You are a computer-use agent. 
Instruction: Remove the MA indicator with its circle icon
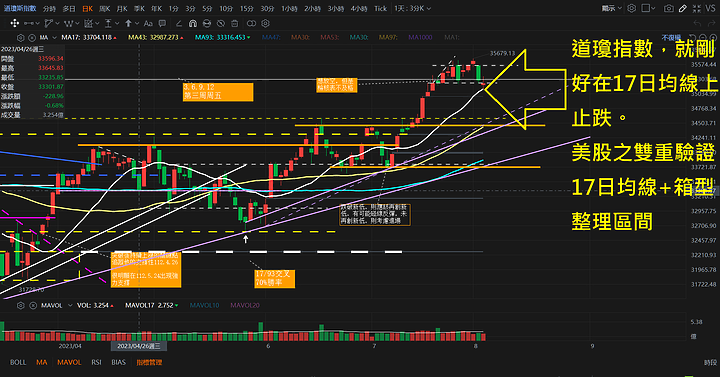coord(32,38)
